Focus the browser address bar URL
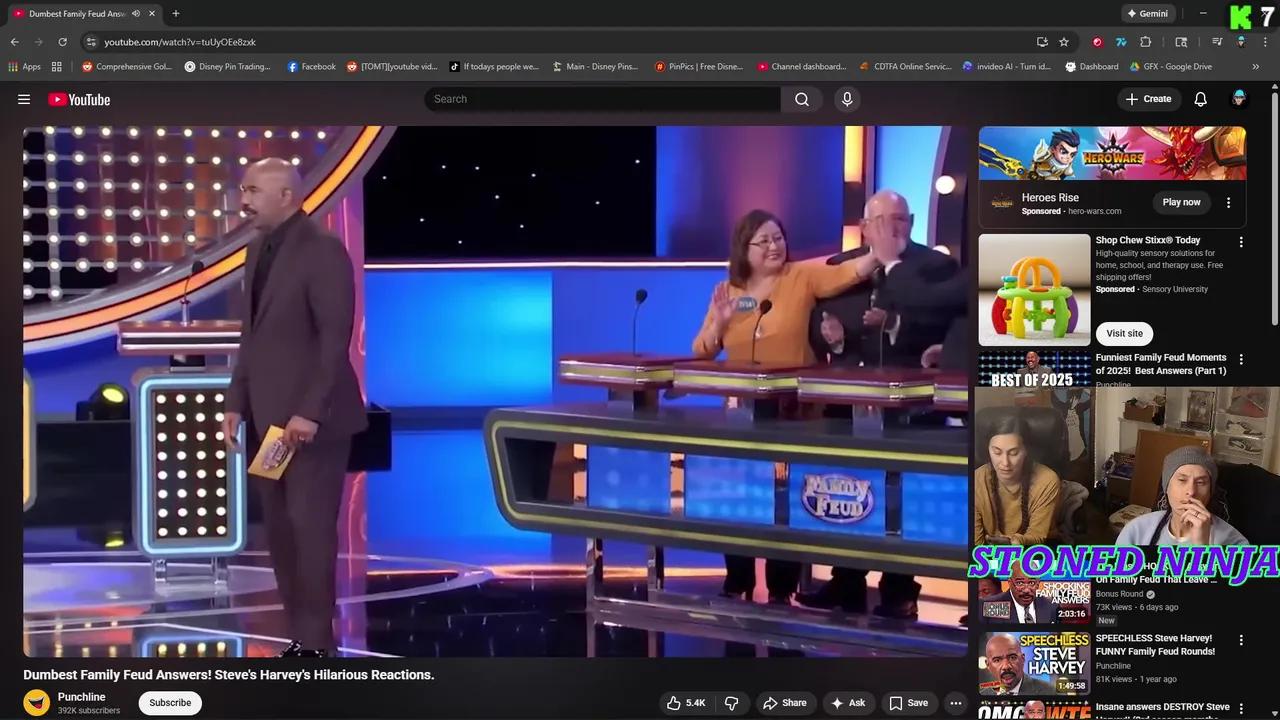The width and height of the screenshot is (1280, 720). [x=180, y=42]
